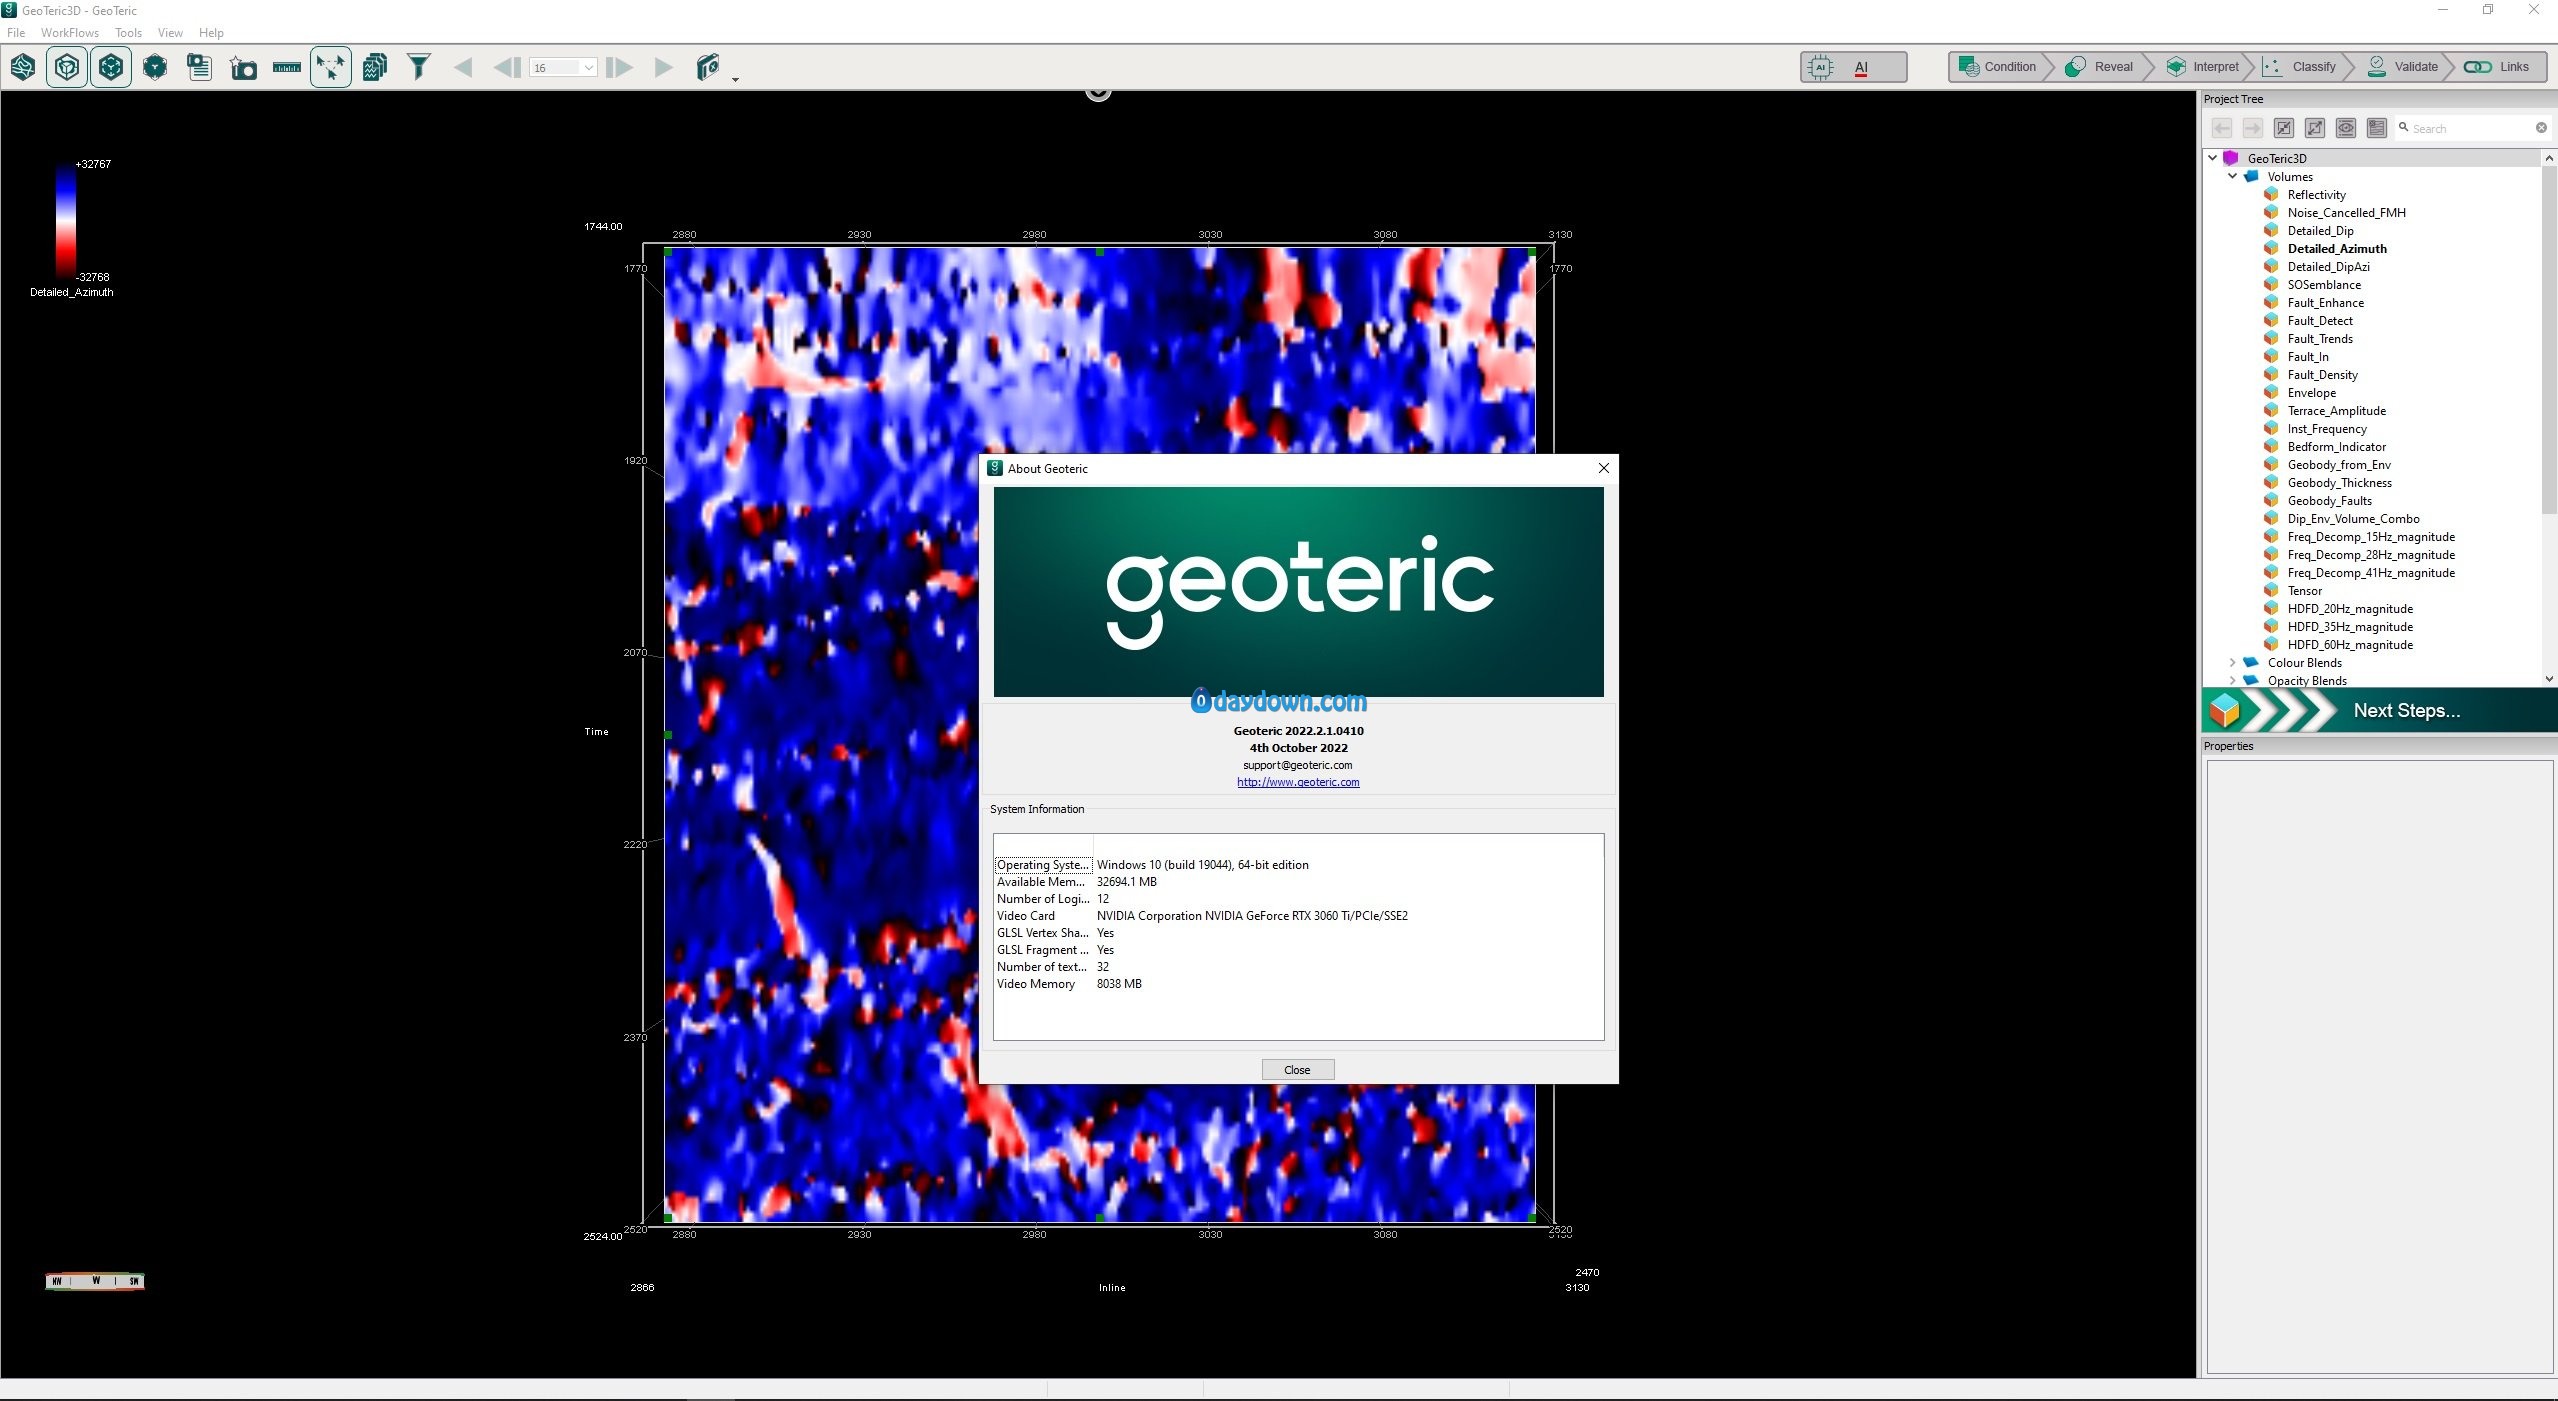Viewport: 2558px width, 1401px height.
Task: Open the View menu
Action: [x=170, y=32]
